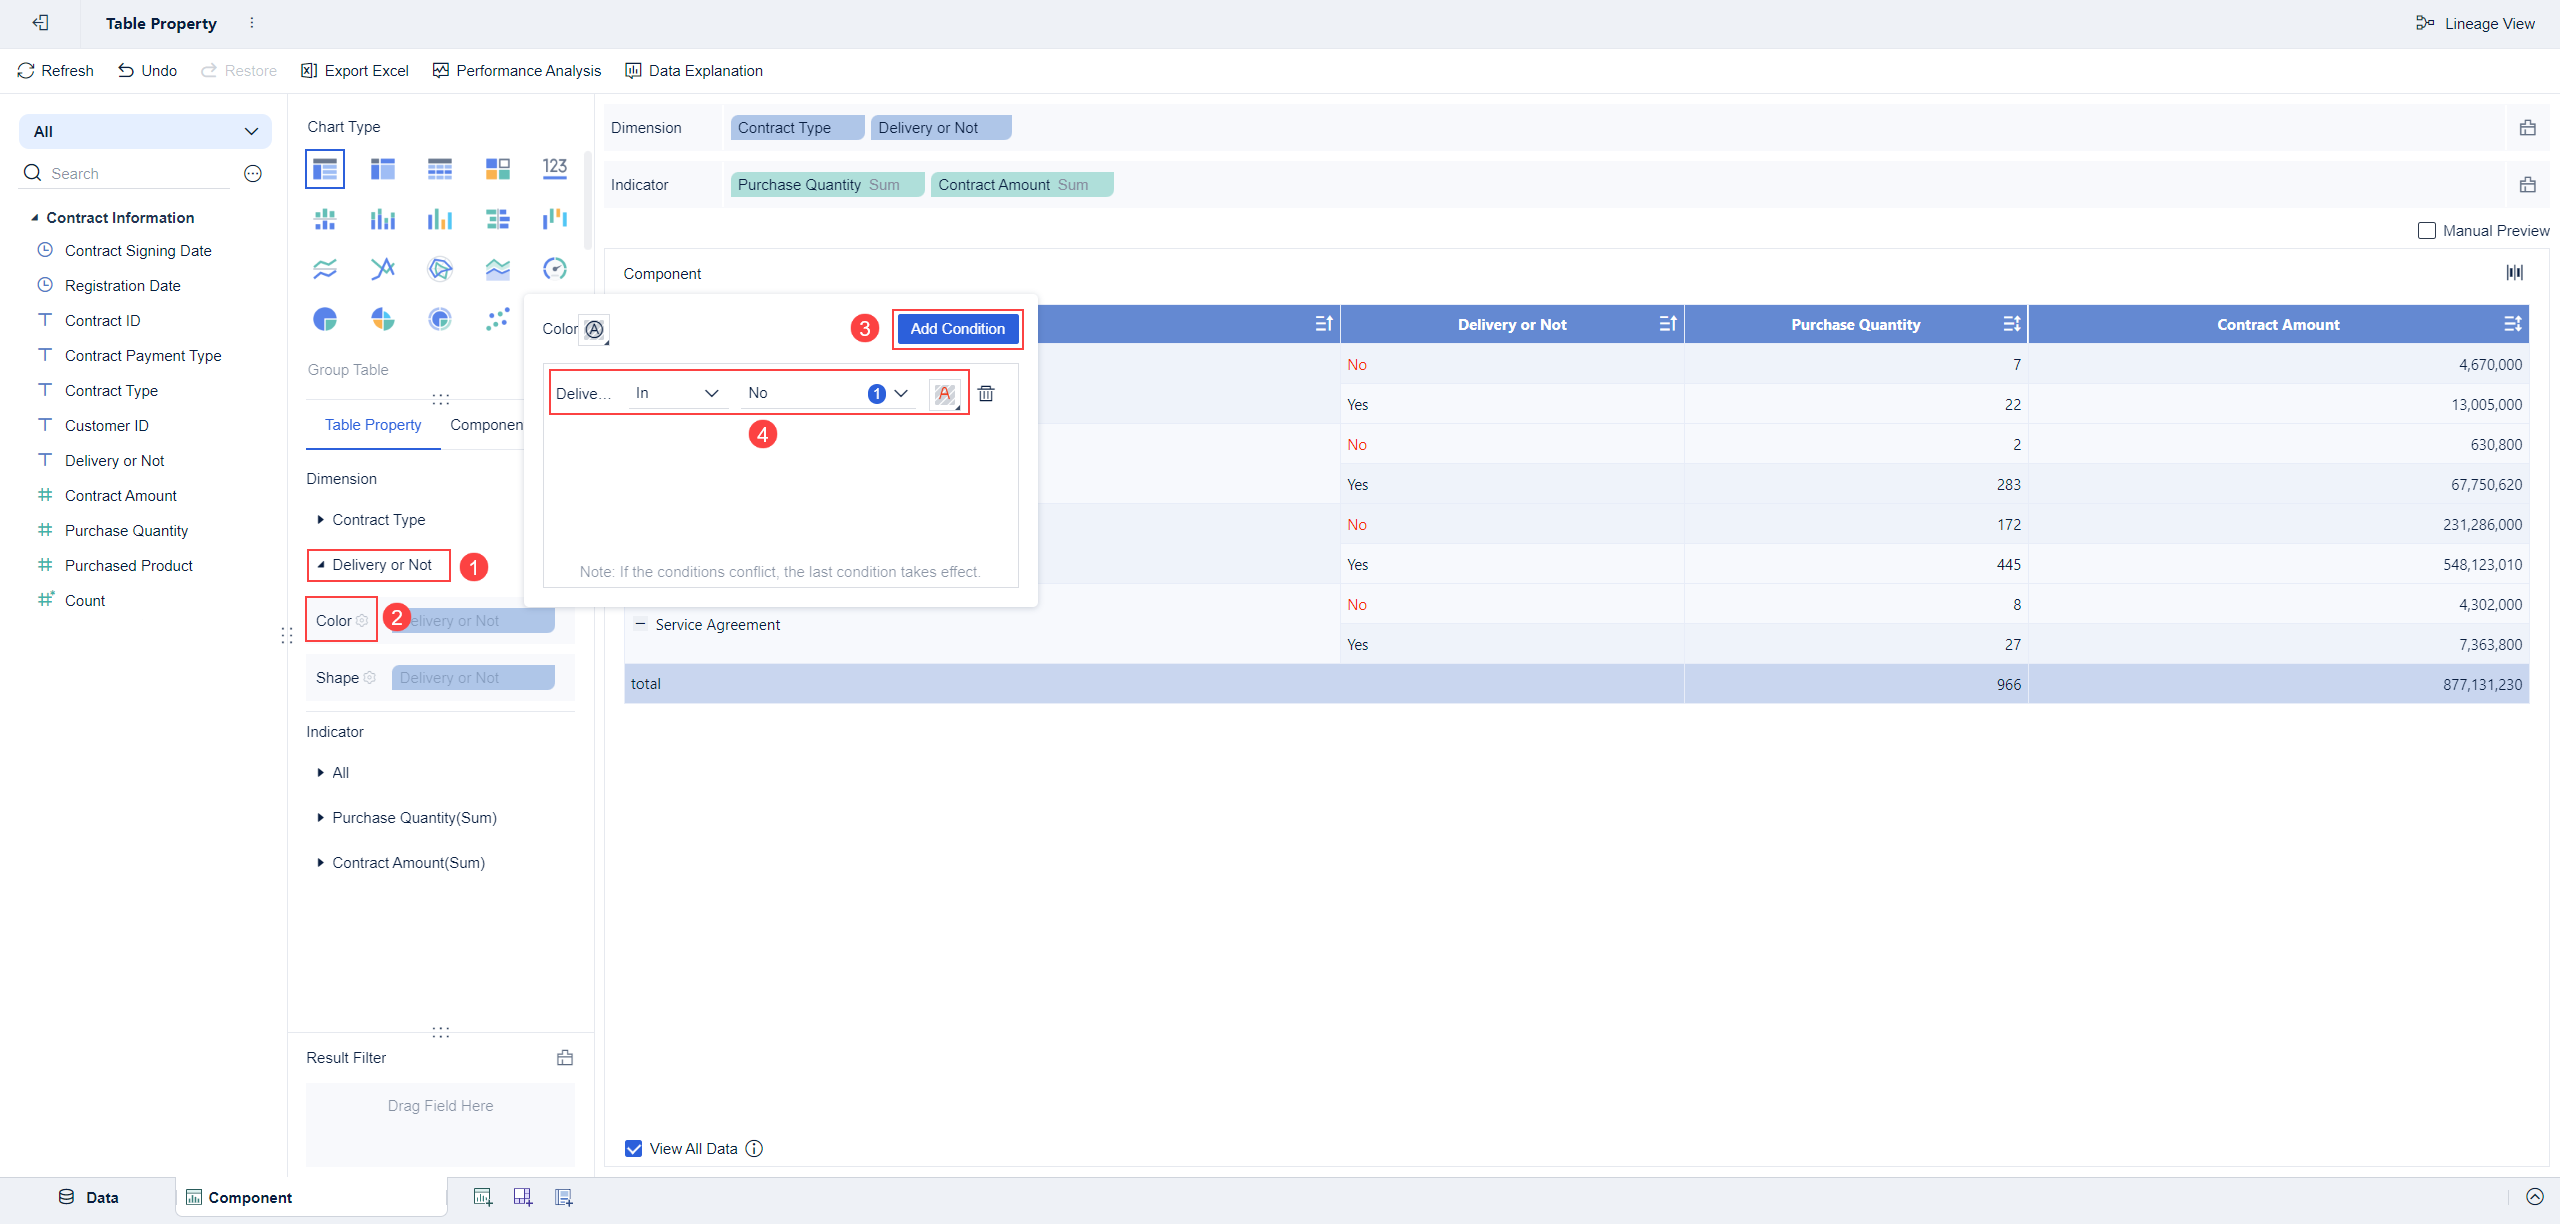The image size is (2560, 1224).
Task: Click the Add Condition button
Action: pyautogui.click(x=957, y=329)
